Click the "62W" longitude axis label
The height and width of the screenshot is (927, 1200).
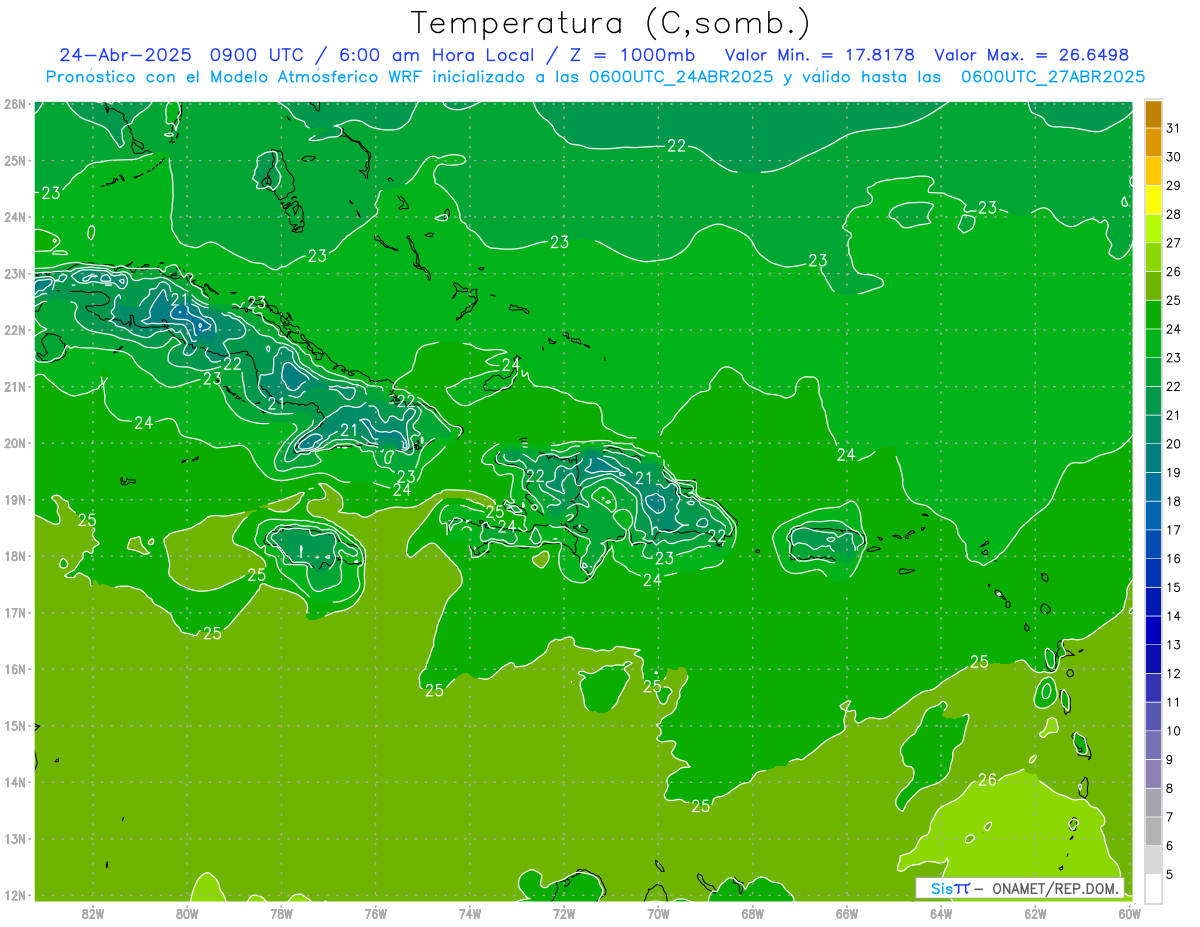1035,913
